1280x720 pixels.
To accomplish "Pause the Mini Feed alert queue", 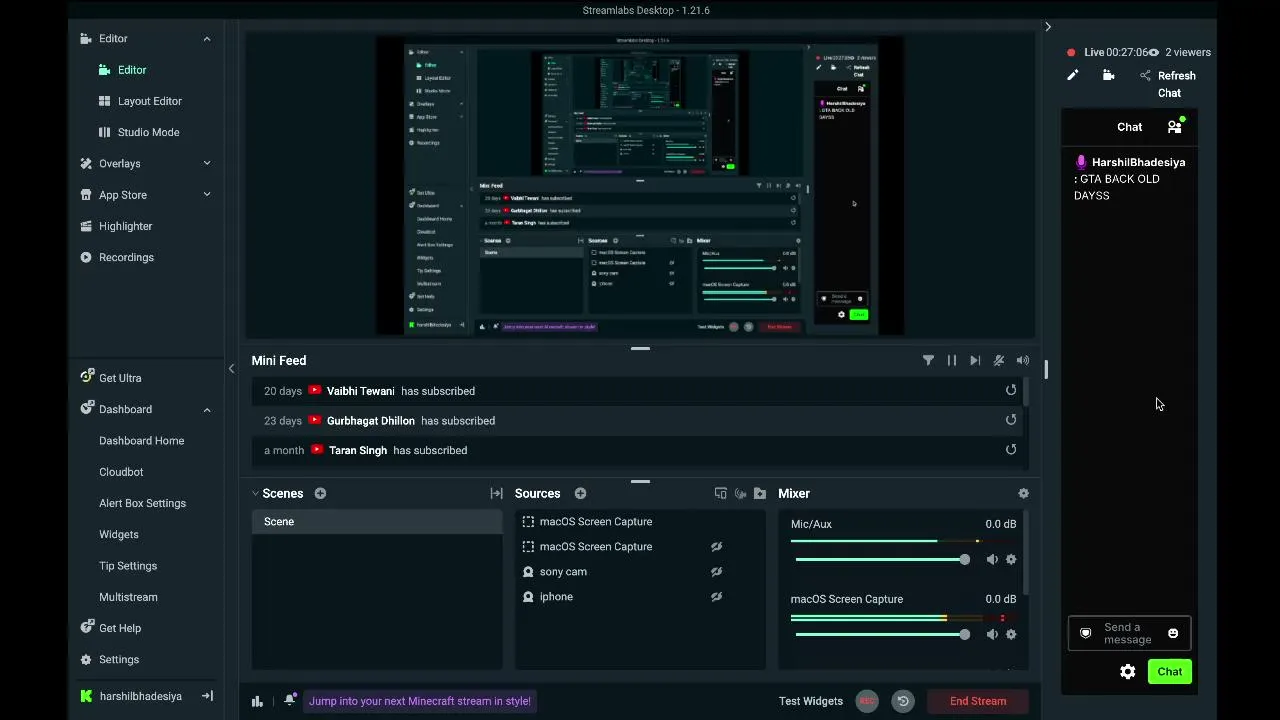I will [952, 360].
